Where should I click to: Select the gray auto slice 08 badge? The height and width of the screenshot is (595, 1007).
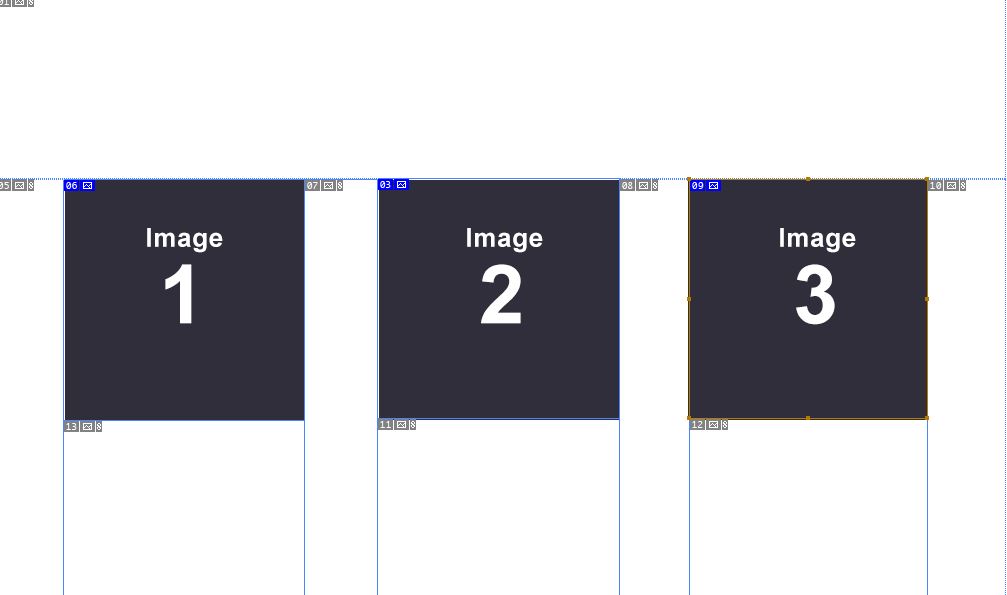(x=639, y=186)
